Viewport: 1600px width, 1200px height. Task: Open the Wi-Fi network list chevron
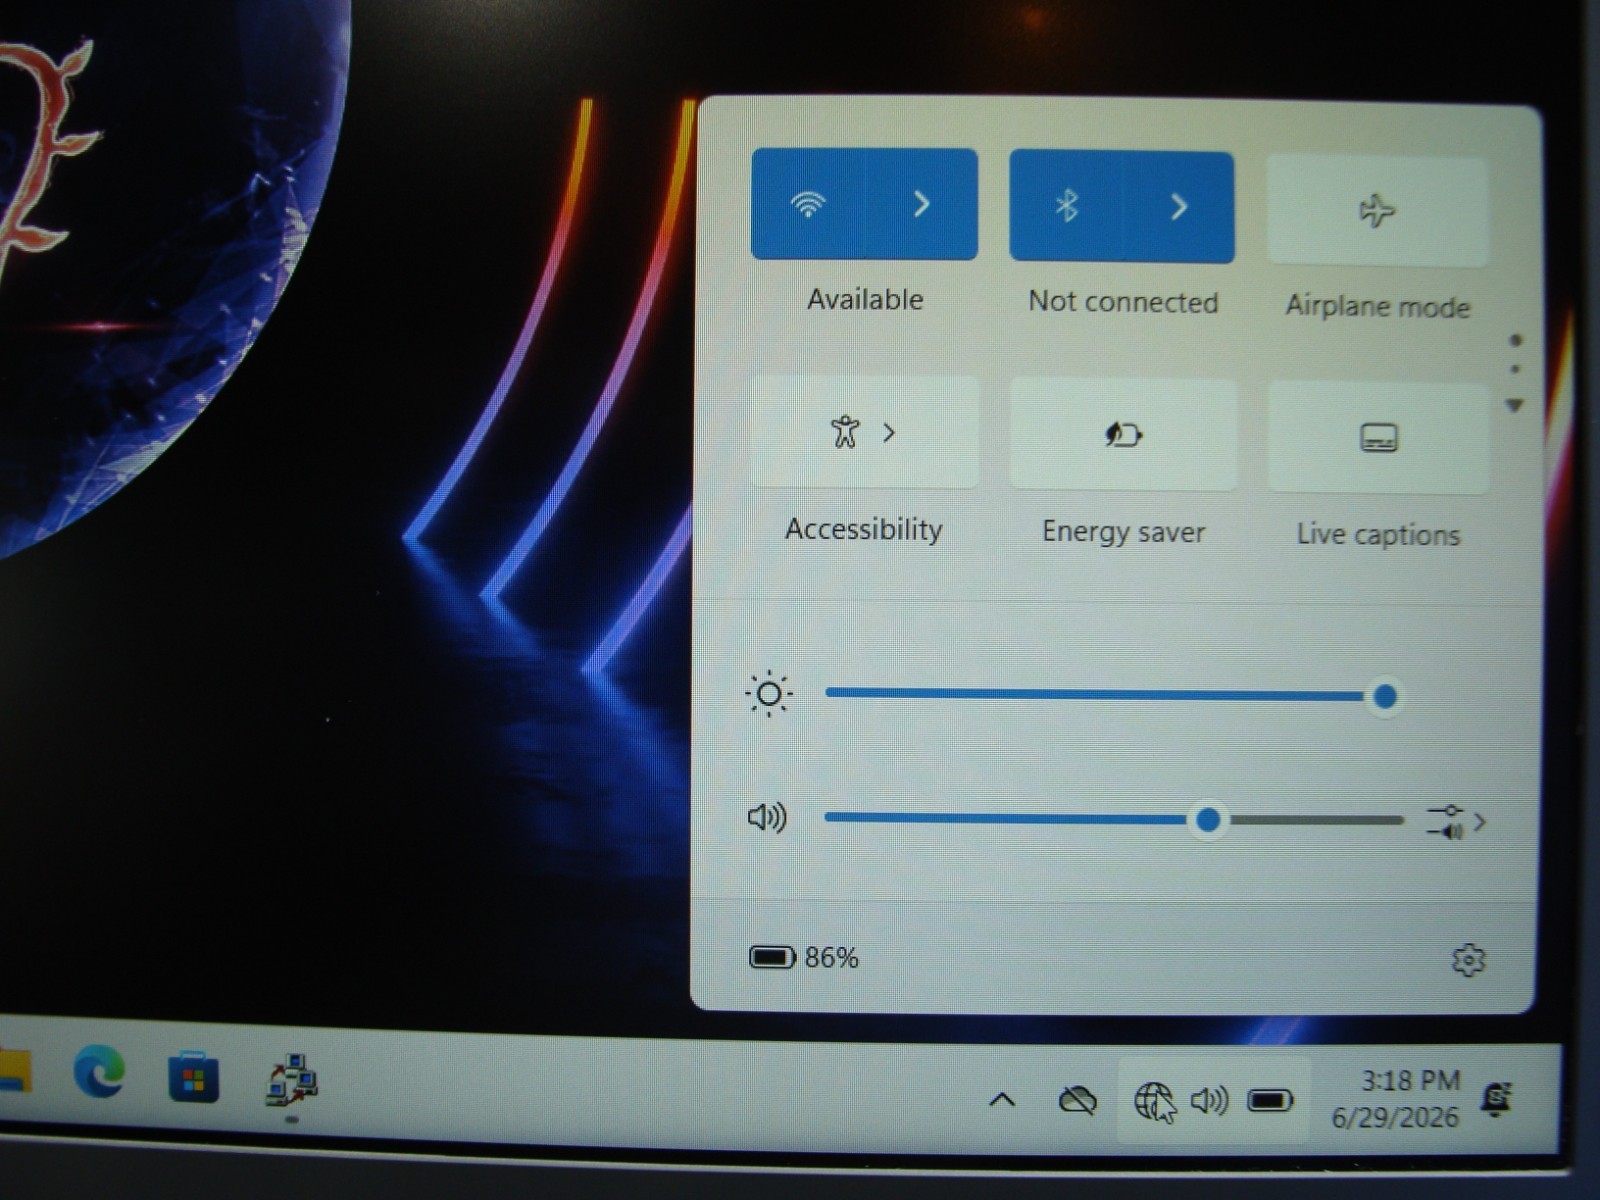tap(921, 205)
